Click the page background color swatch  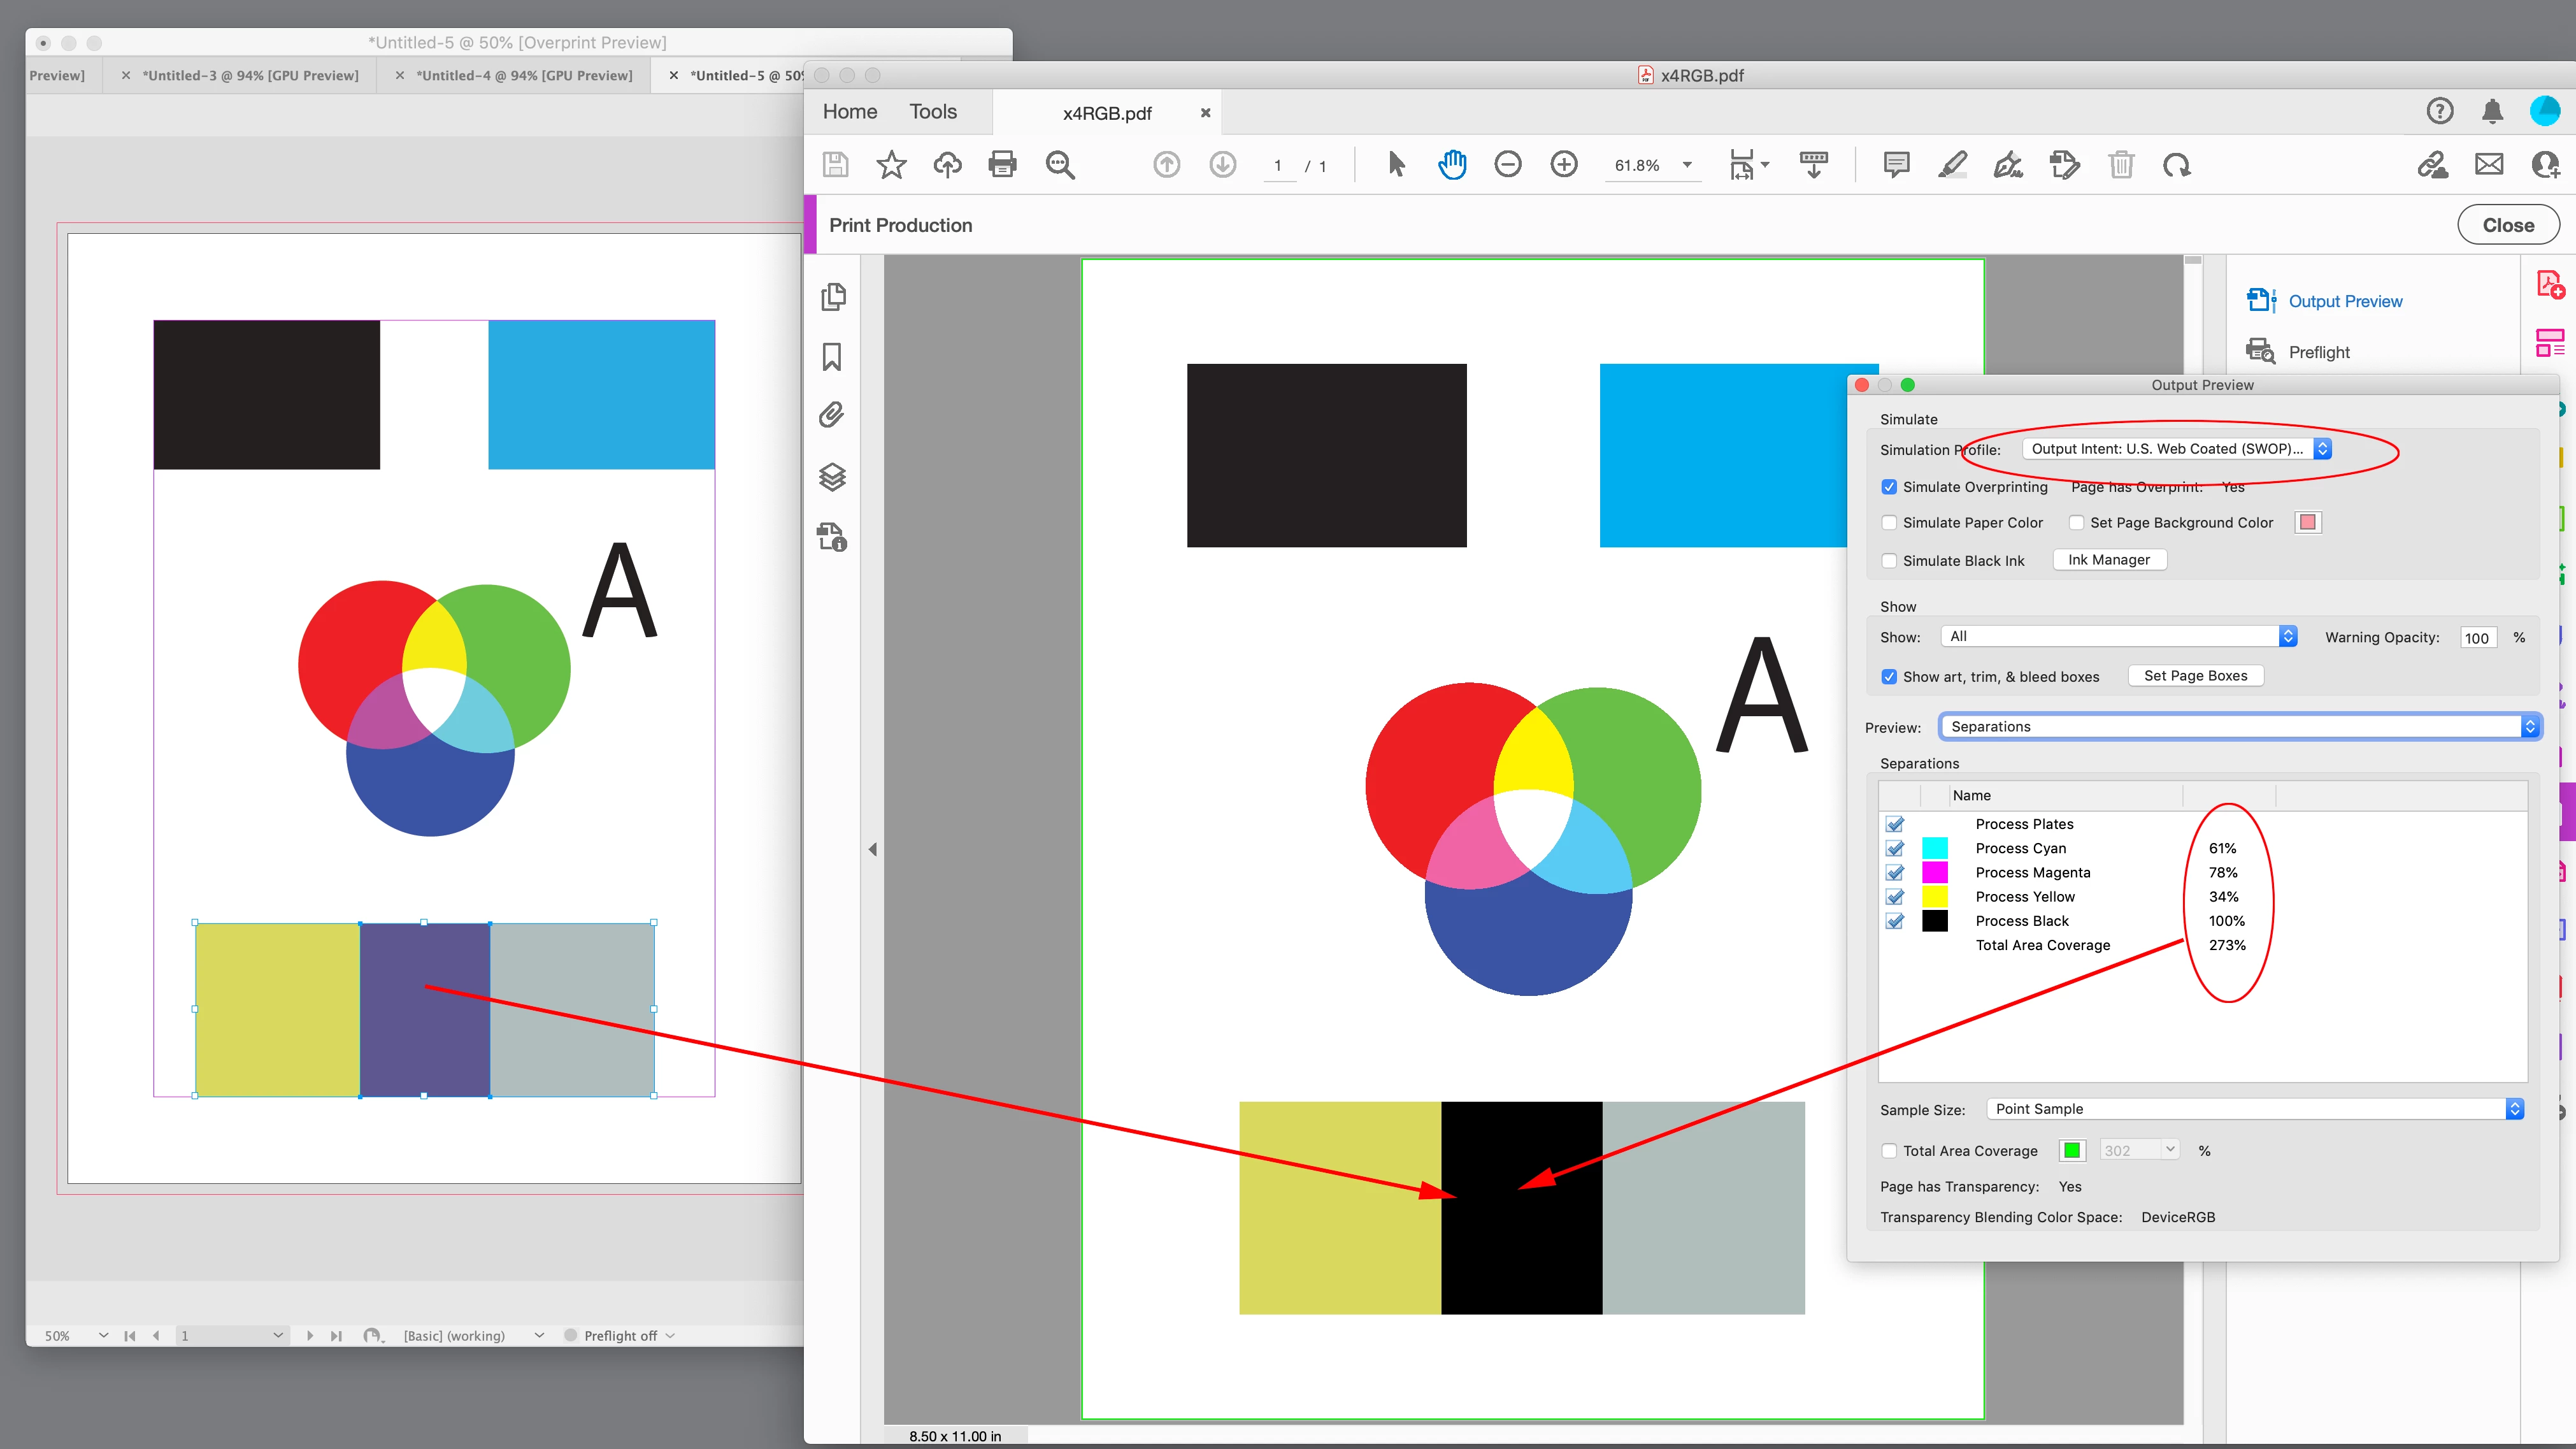coord(2308,523)
